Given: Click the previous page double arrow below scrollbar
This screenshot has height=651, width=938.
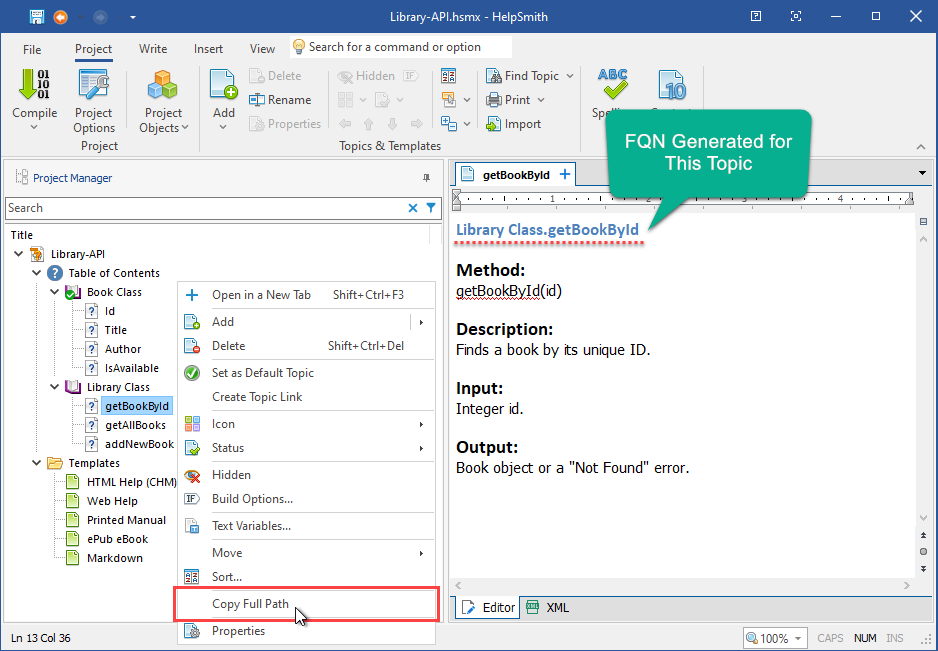Looking at the screenshot, I should click(x=924, y=536).
